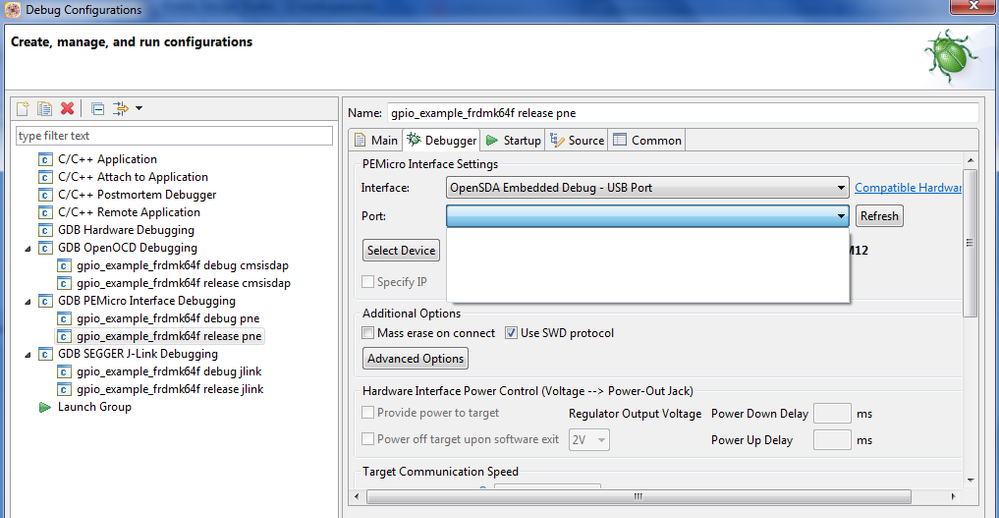Click the Select Device button
This screenshot has width=999, height=518.
point(401,250)
